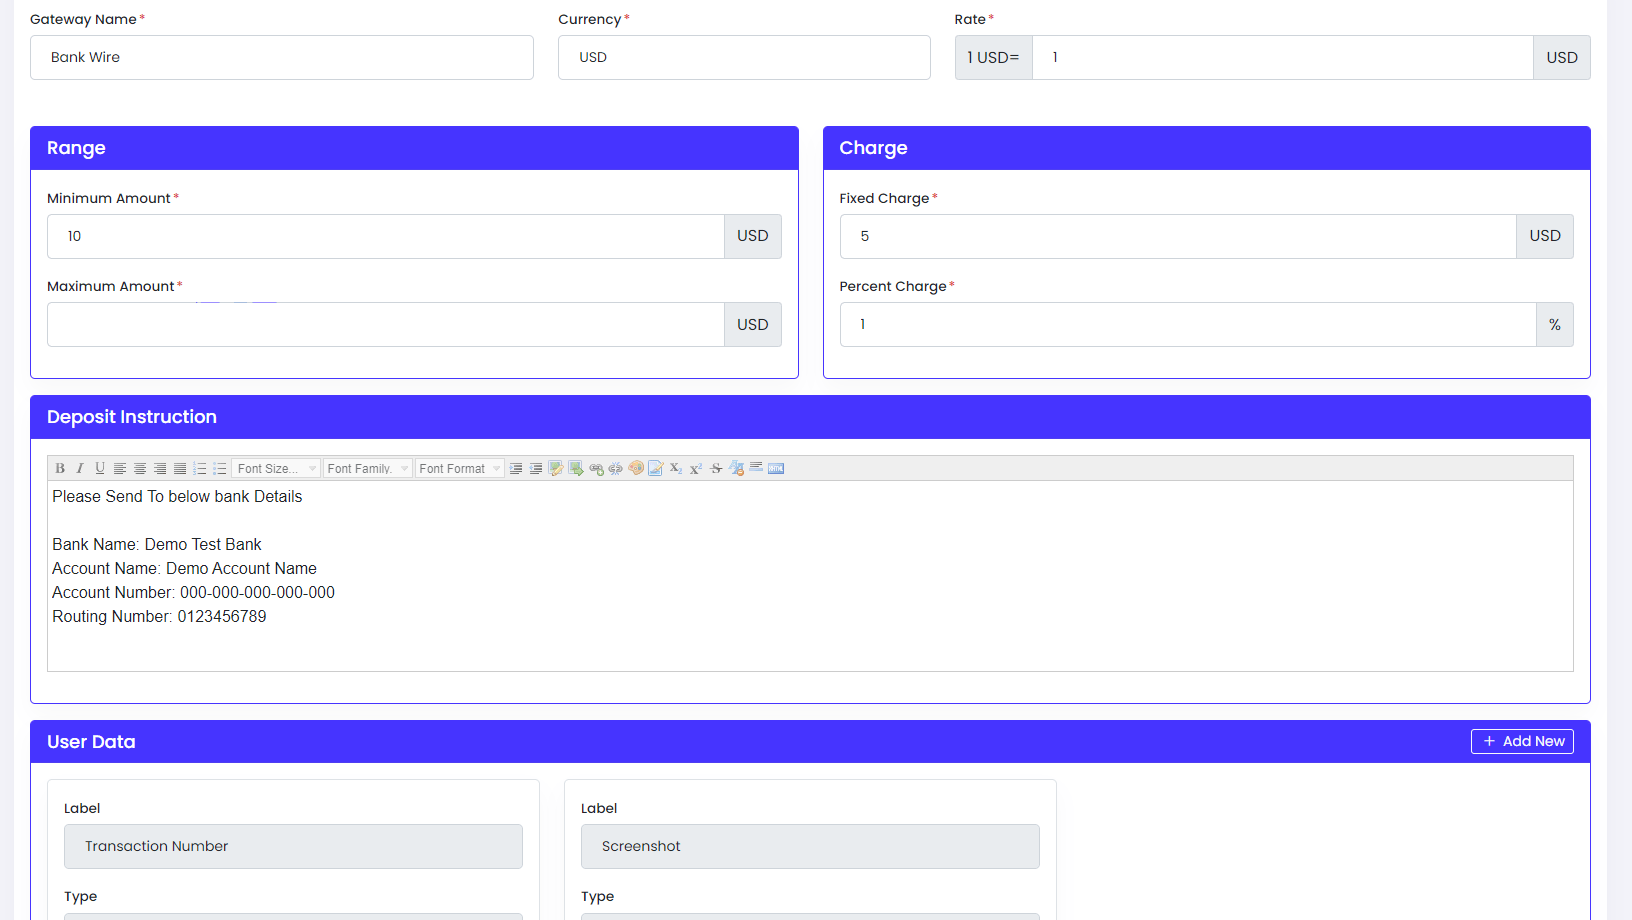Focus the Maximum Amount field
The image size is (1632, 920).
(385, 325)
